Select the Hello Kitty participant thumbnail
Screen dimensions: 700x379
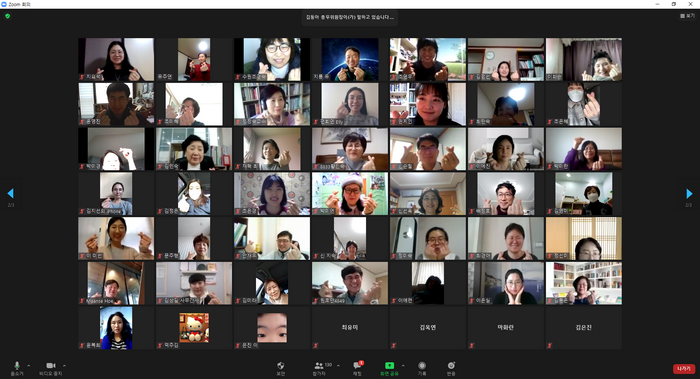point(194,328)
